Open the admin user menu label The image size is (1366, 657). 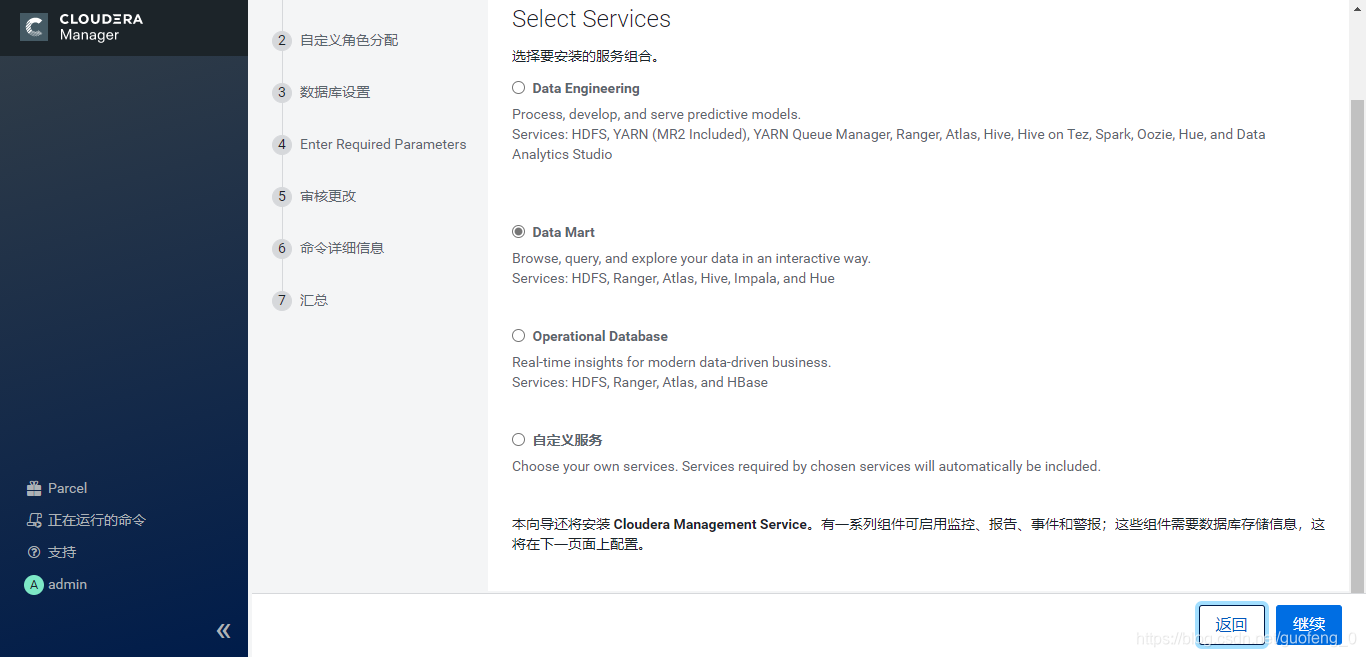(68, 584)
